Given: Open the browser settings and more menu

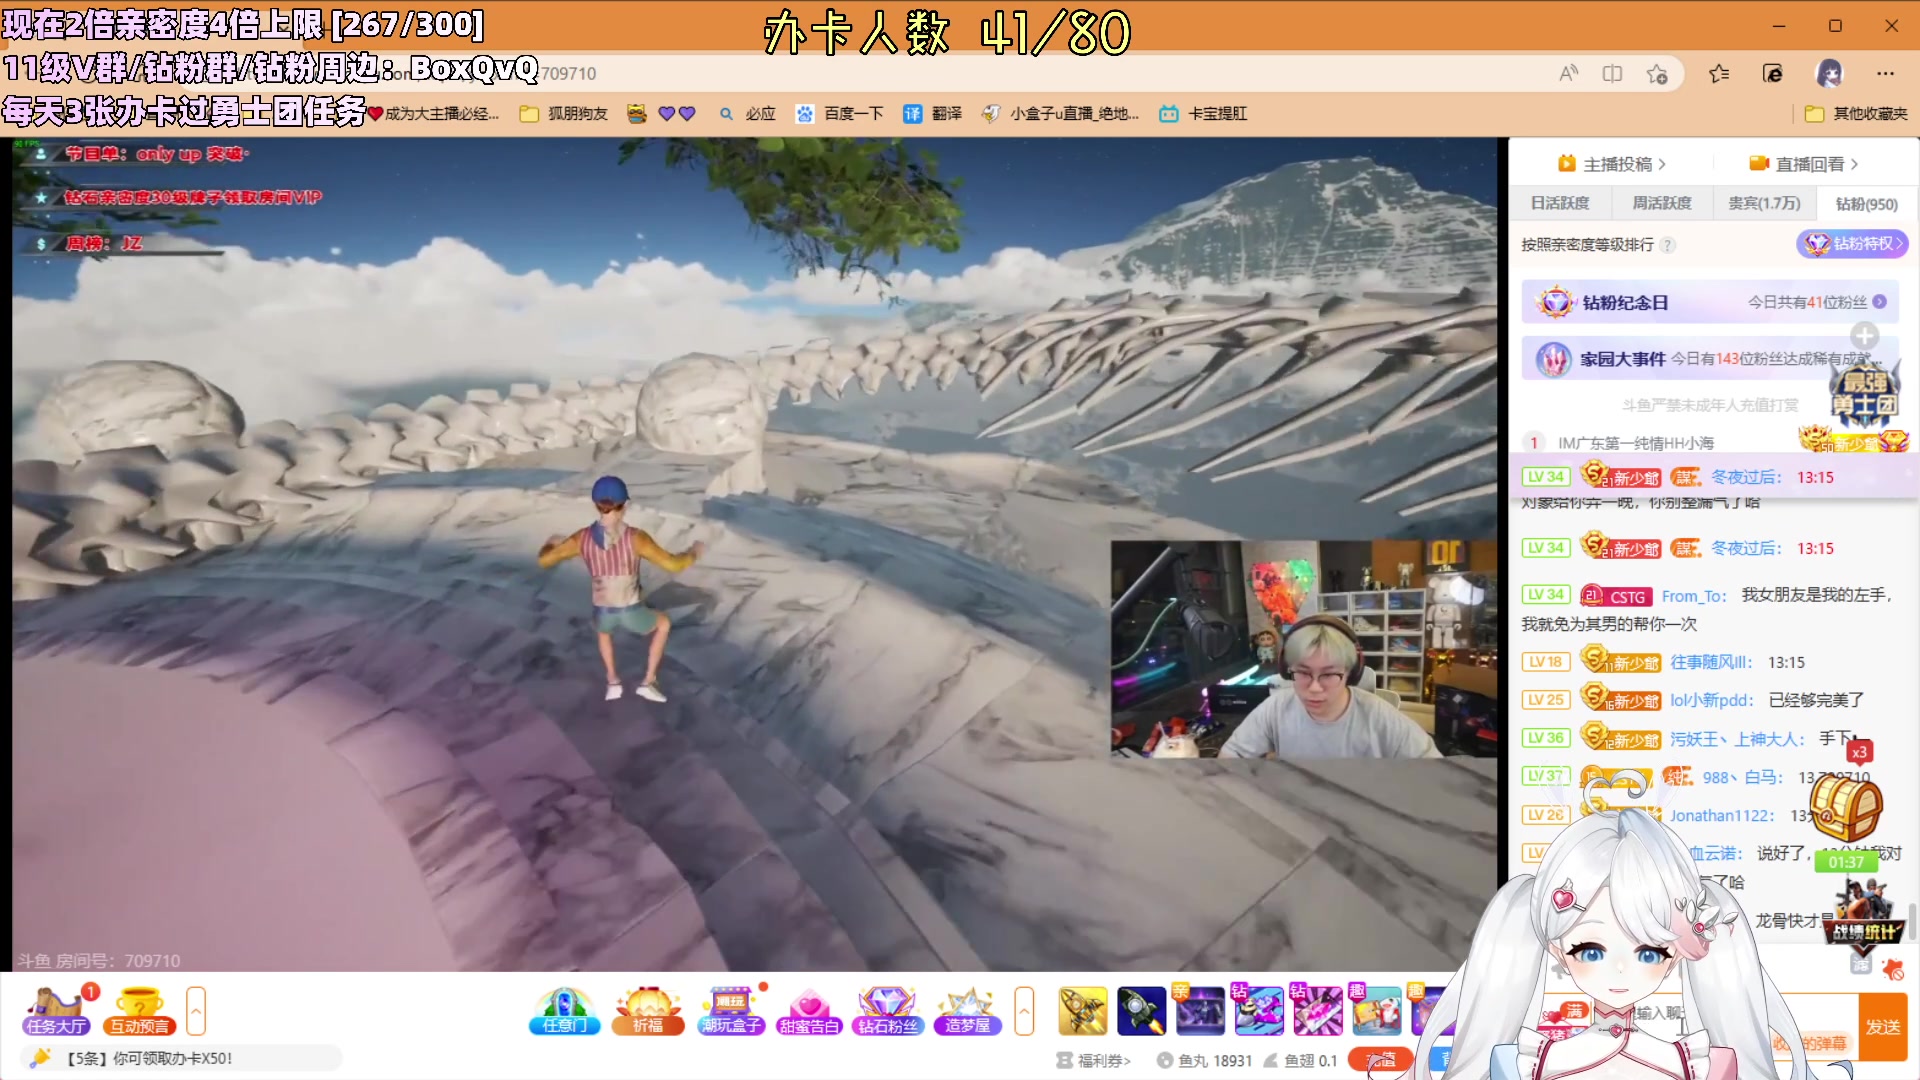Looking at the screenshot, I should pyautogui.click(x=1885, y=73).
